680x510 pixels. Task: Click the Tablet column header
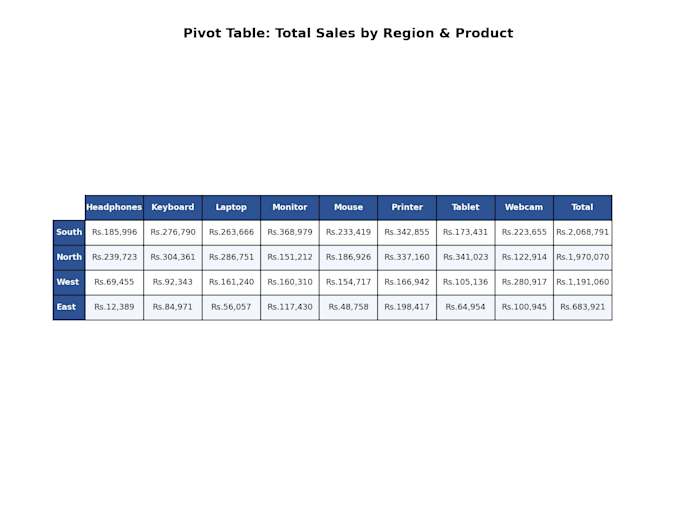(x=465, y=207)
